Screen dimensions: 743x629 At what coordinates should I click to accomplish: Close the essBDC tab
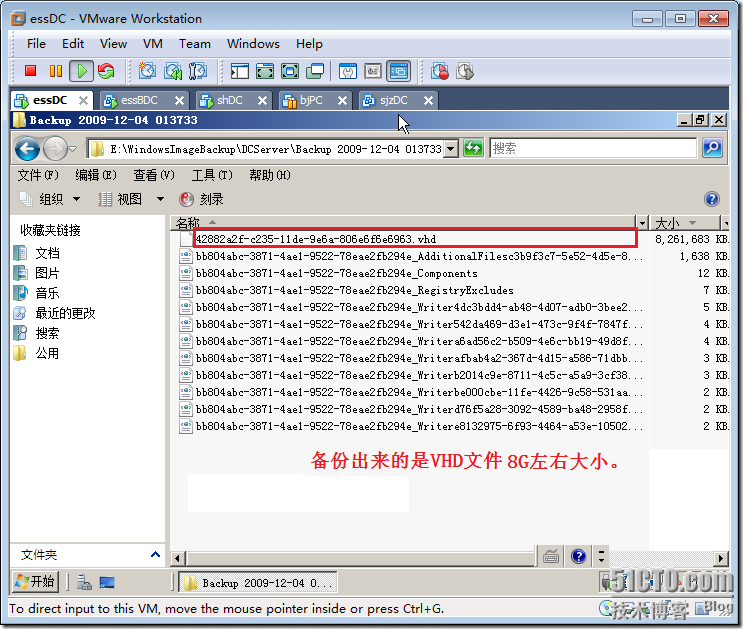[x=179, y=100]
